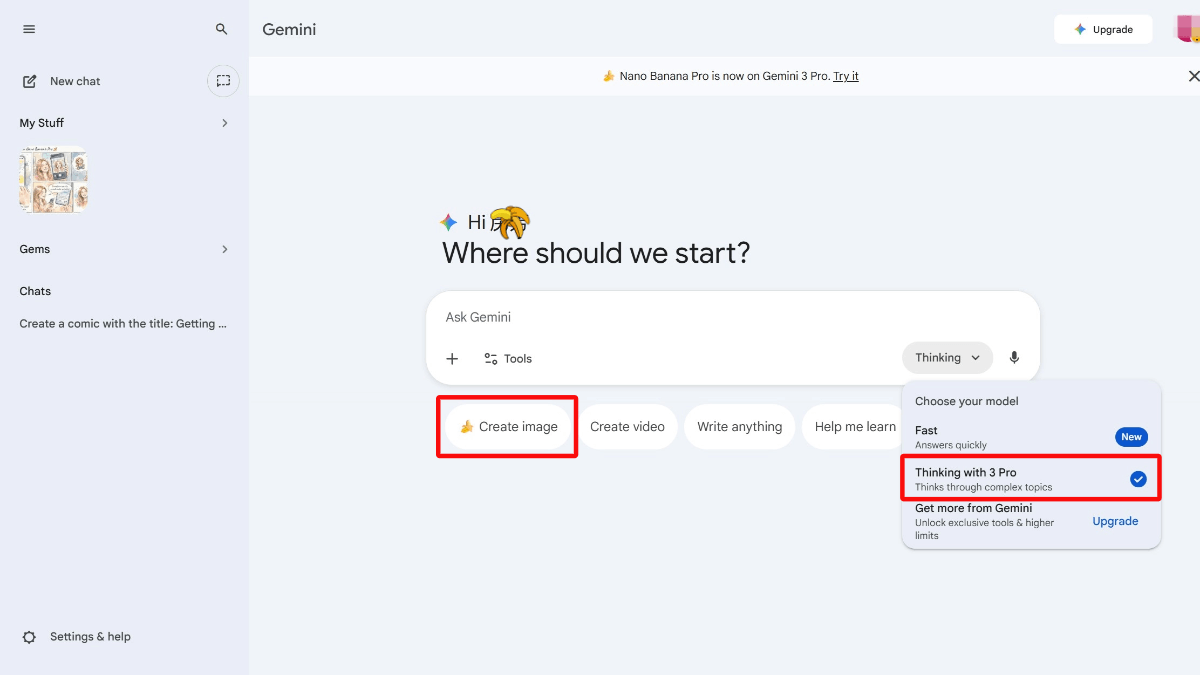Open the Tools option in the prompt bar
Viewport: 1200px width, 675px height.
pos(507,358)
